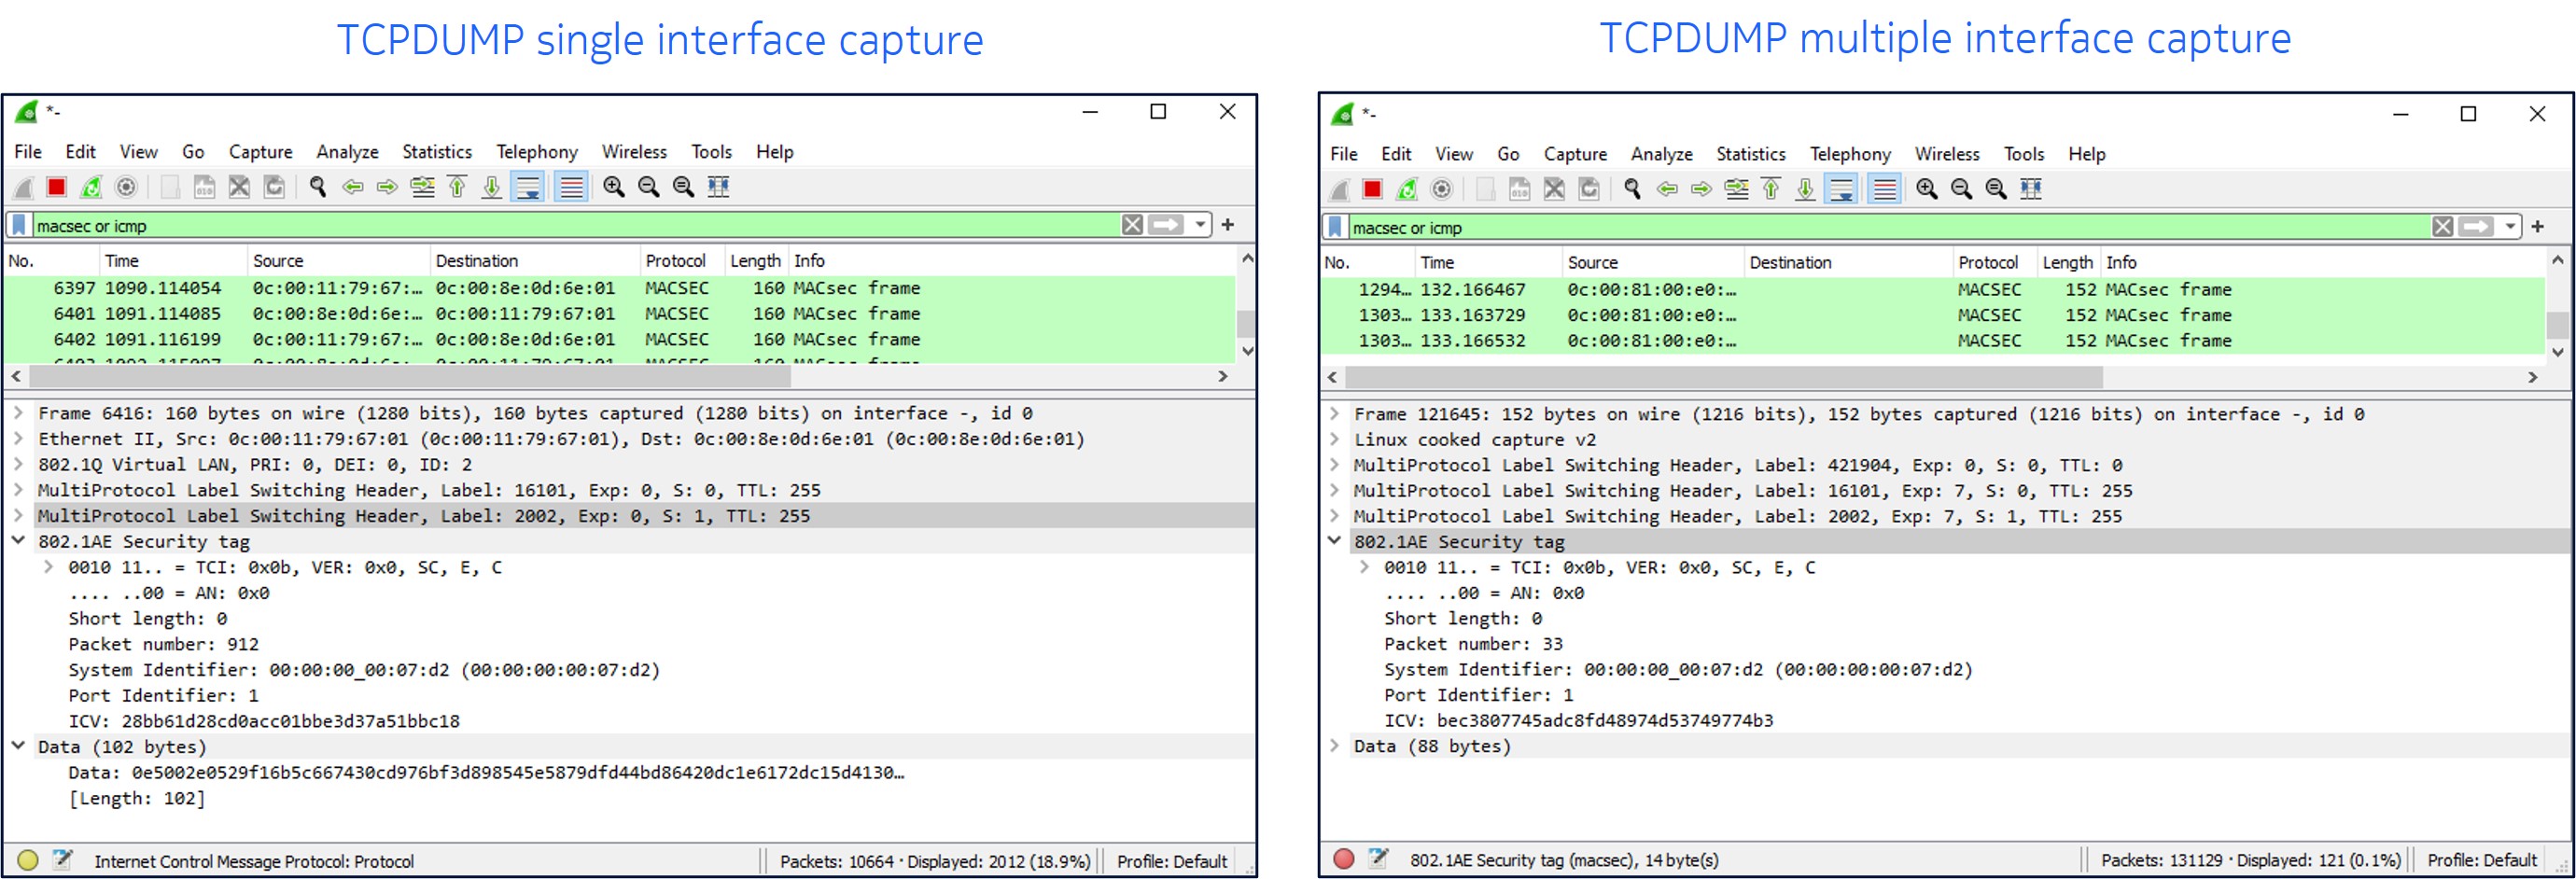Toggle autoscroll during live capture, single interface window
Screen dimensions: 2576x879
coord(527,187)
